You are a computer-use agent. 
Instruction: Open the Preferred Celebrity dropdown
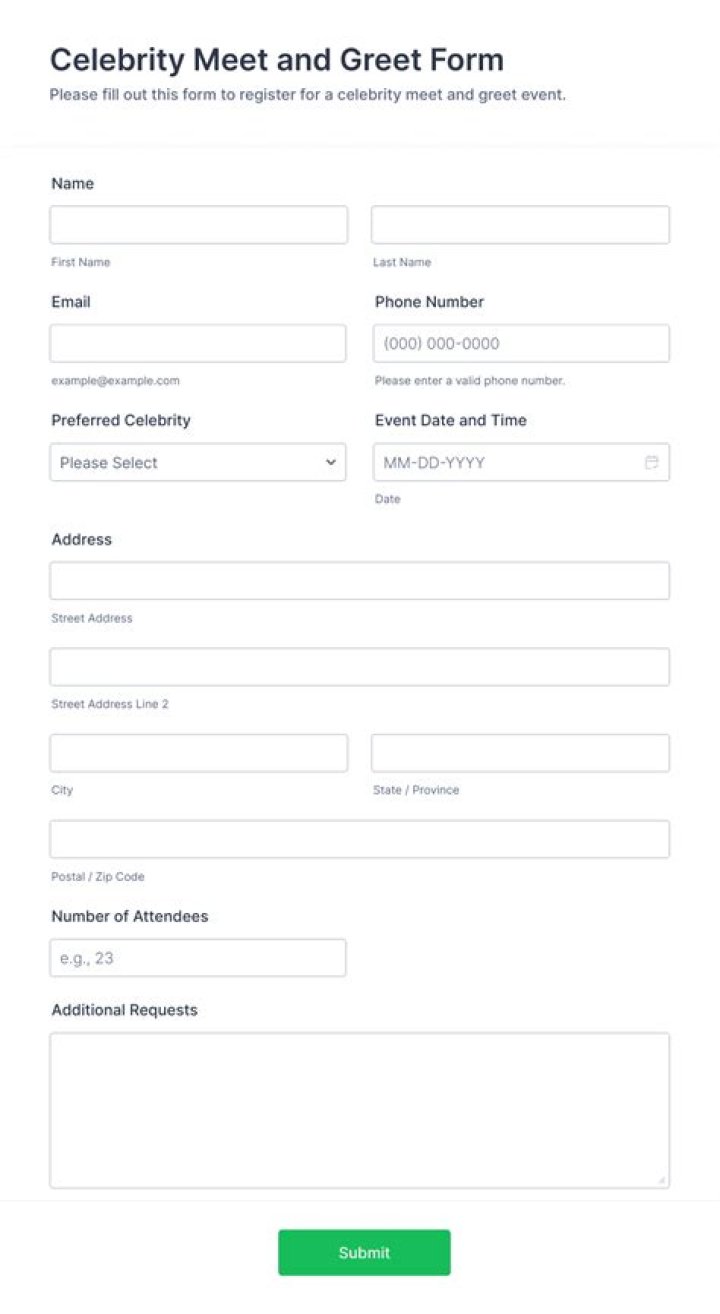coord(198,462)
